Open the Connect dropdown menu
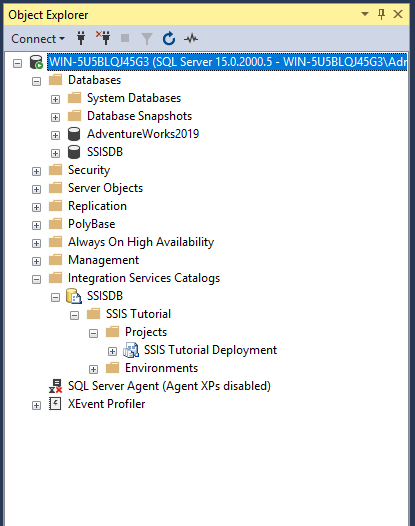Screen dimensions: 415x526 click(x=38, y=39)
